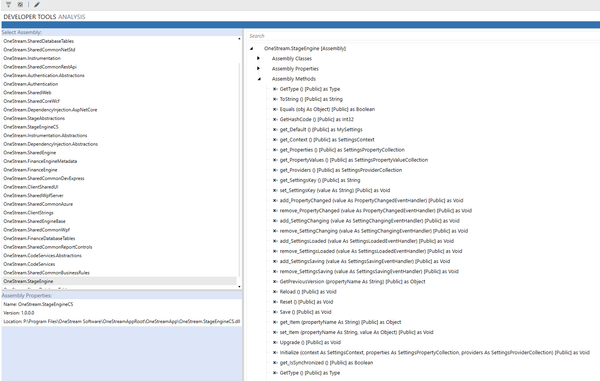Select OneStream.Authentication.Abstractions assembly
The image size is (600, 381).
[44, 75]
